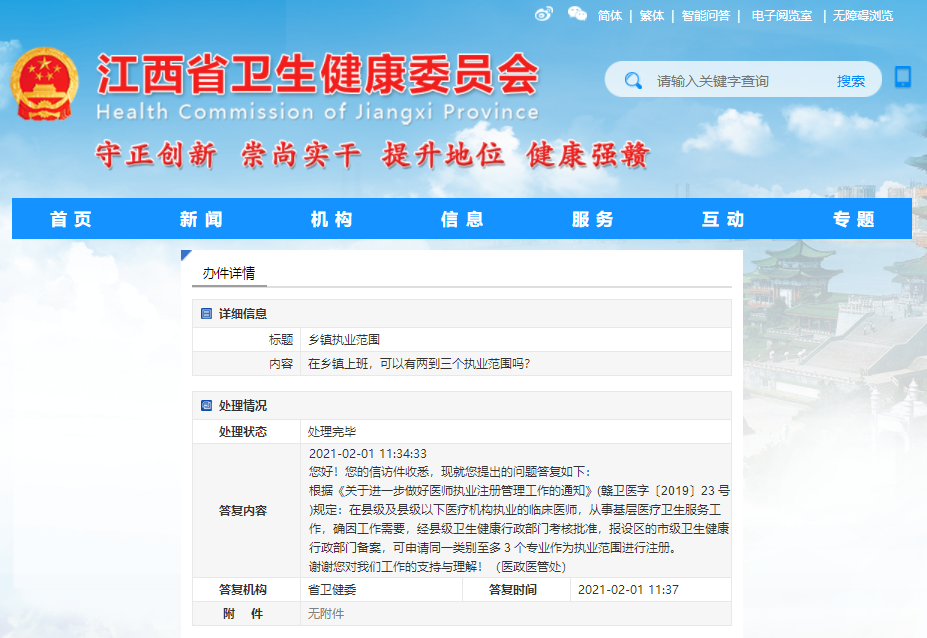The height and width of the screenshot is (638, 927).
Task: Open 电子阅览室 link
Action: click(x=782, y=16)
